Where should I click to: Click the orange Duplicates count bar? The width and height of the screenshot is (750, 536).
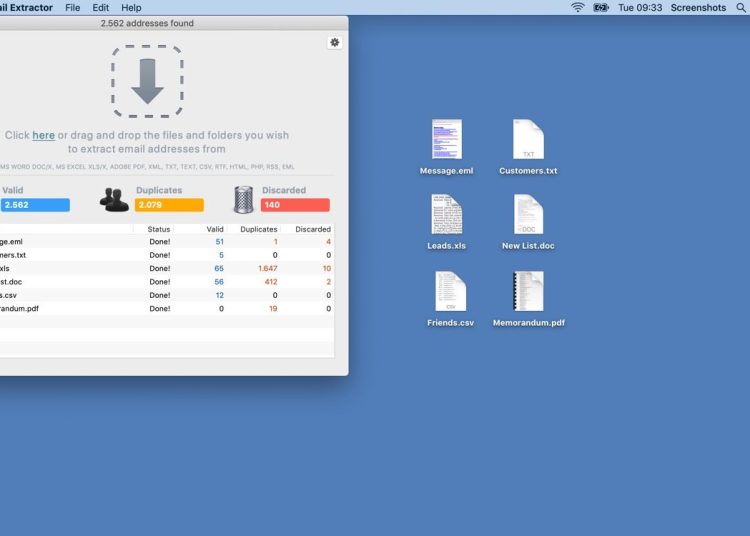coord(169,205)
